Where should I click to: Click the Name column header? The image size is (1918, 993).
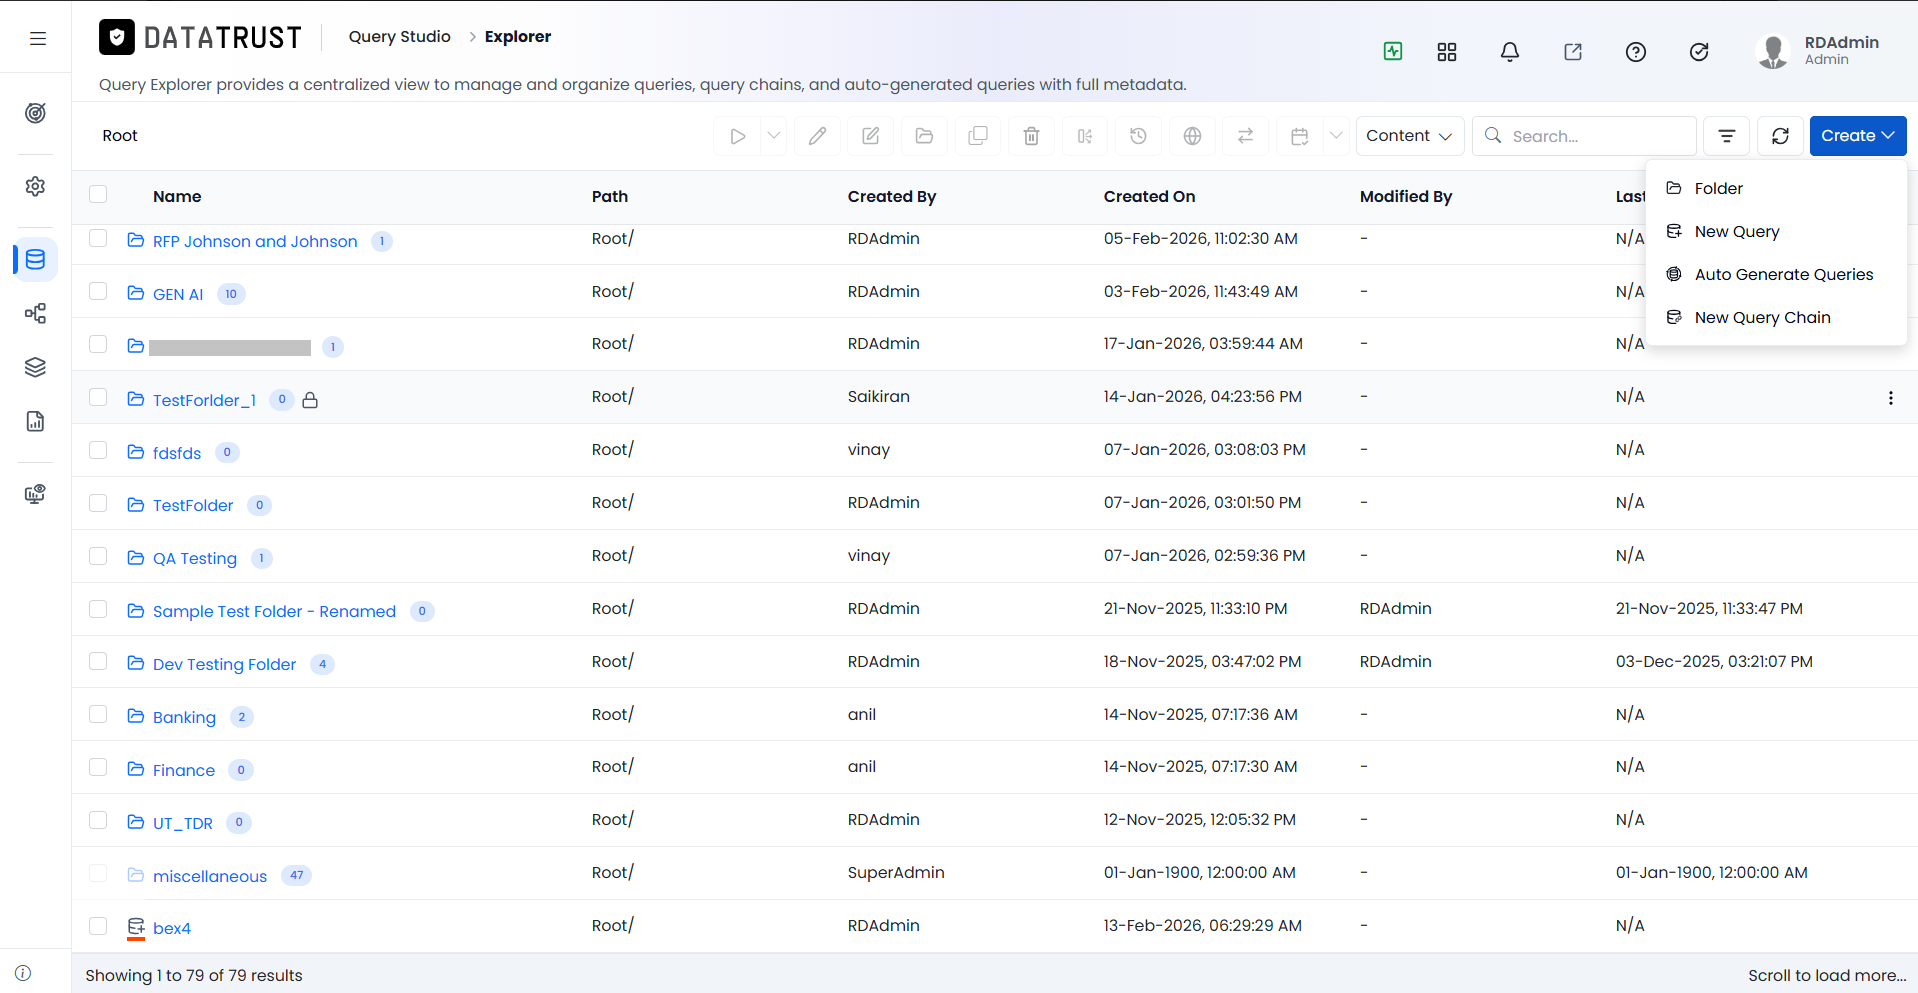tap(177, 196)
